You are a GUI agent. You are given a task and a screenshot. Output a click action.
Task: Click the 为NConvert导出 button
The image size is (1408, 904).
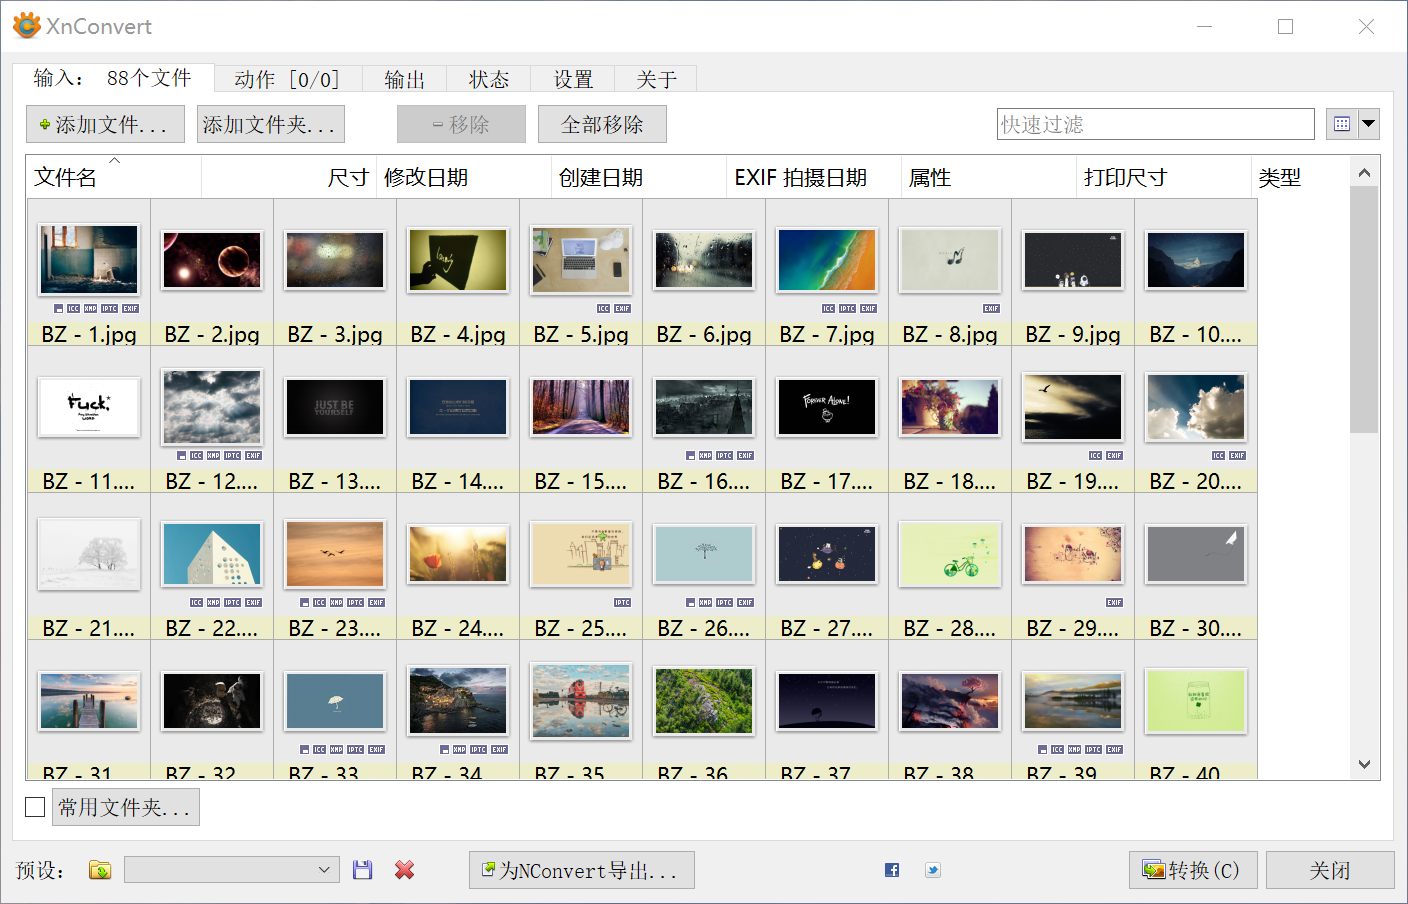(x=581, y=870)
